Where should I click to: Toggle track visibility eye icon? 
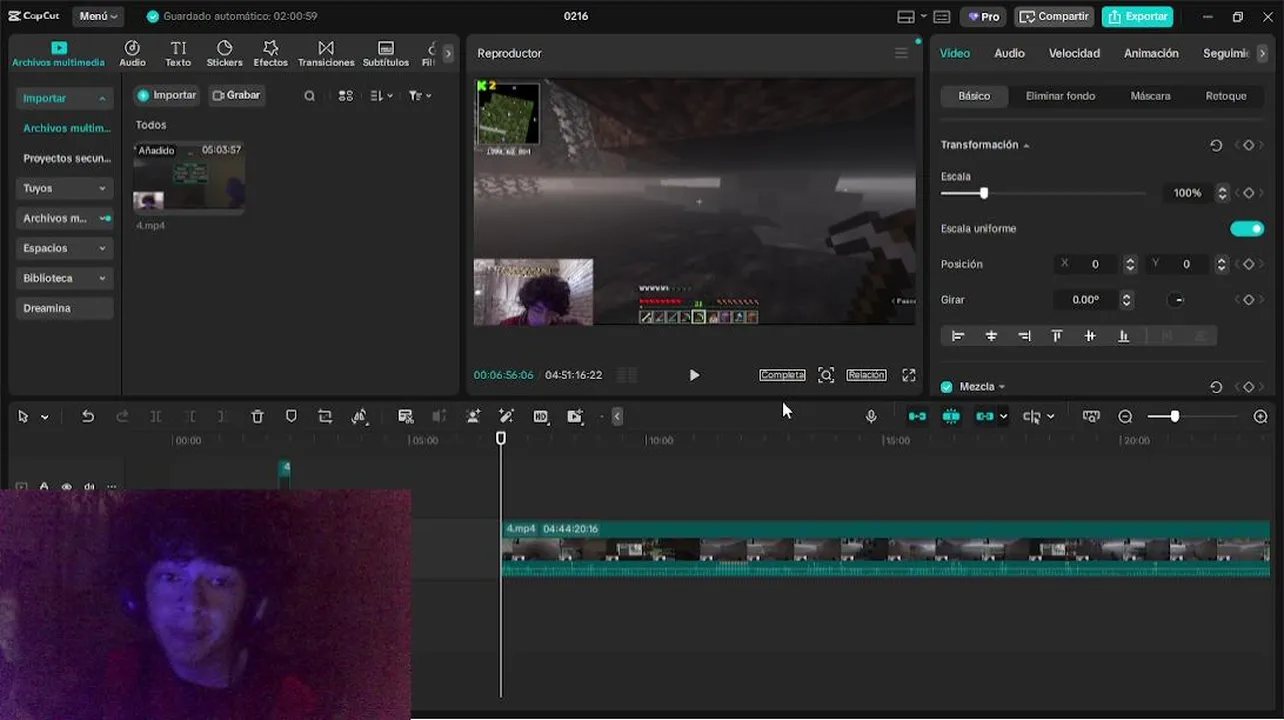pyautogui.click(x=67, y=487)
